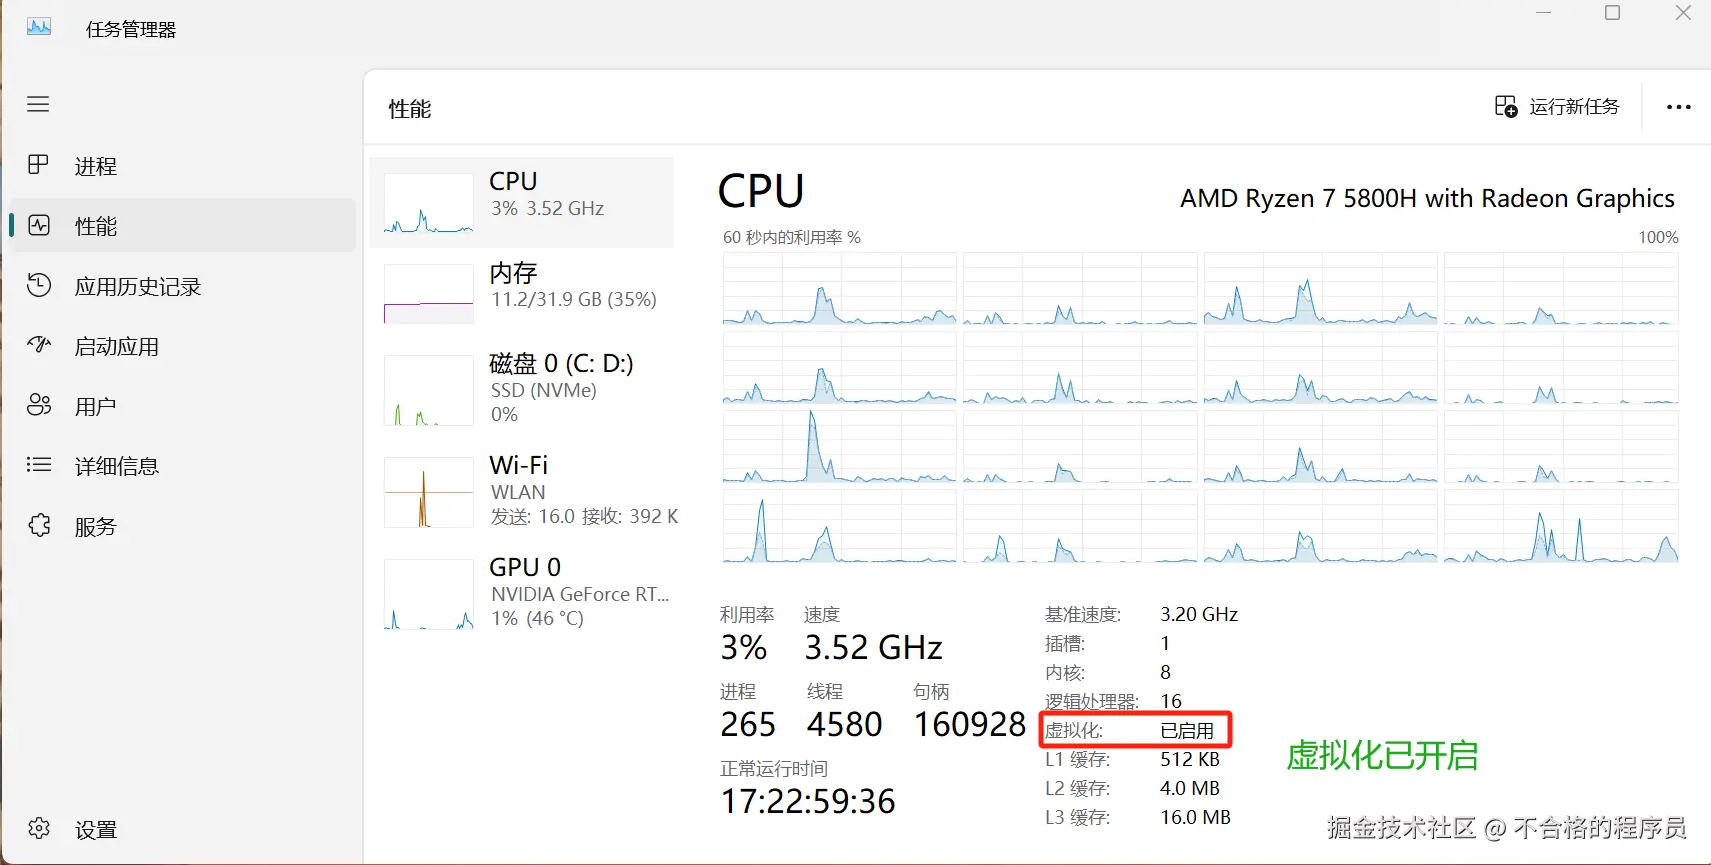
Task: Click the 性能 (Performance) sidebar icon
Action: tap(39, 225)
